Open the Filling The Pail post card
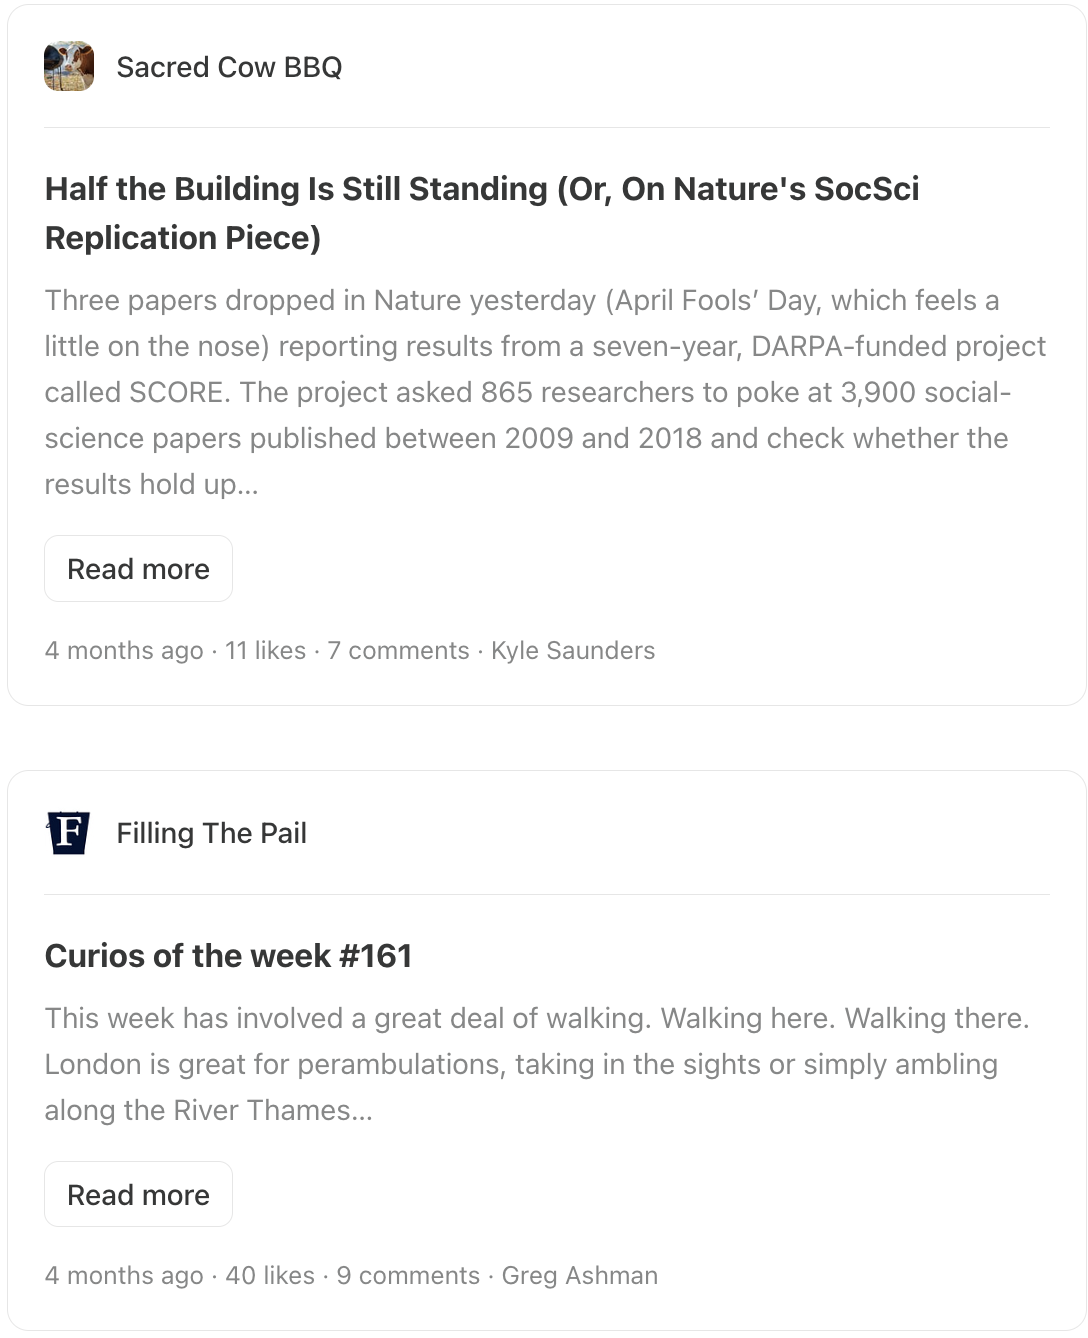Image resolution: width=1088 pixels, height=1338 pixels. 547,1050
